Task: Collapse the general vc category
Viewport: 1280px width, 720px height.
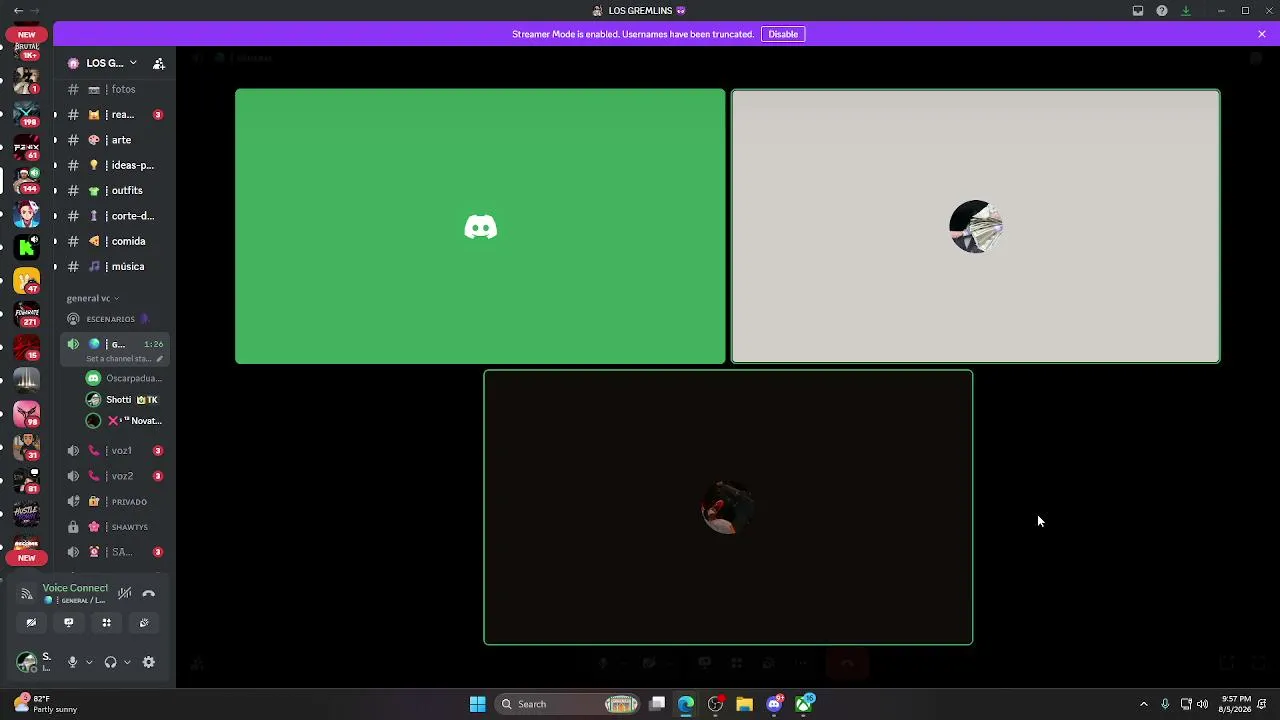Action: coord(93,298)
